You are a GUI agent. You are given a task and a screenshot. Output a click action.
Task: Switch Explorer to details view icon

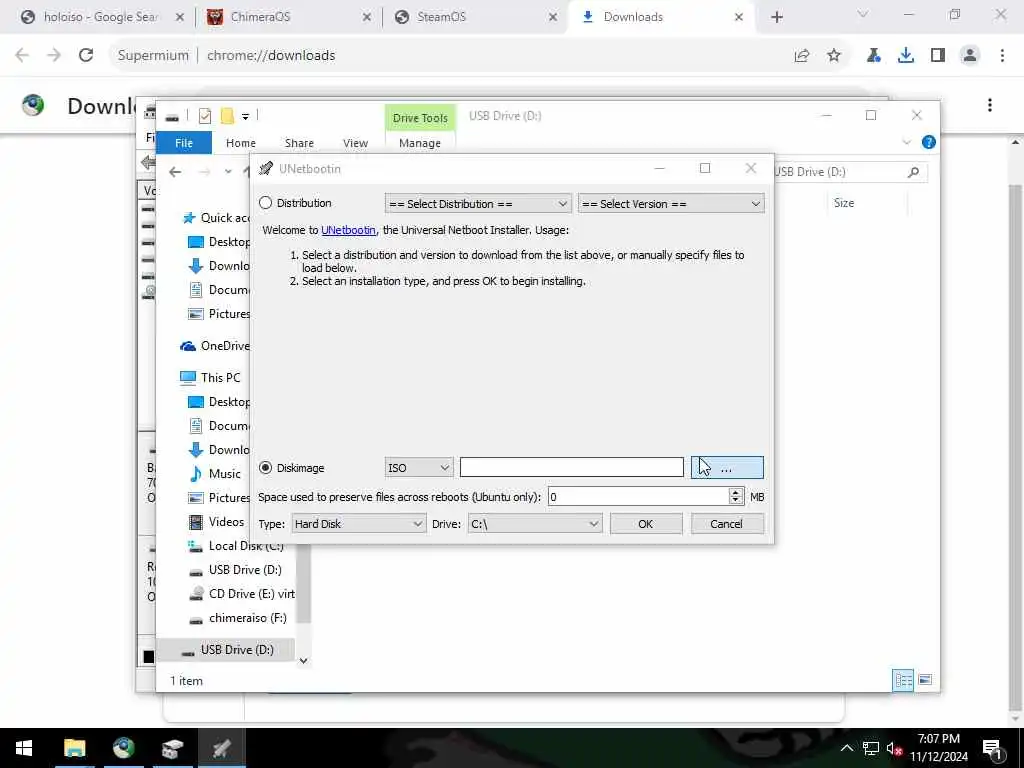903,680
